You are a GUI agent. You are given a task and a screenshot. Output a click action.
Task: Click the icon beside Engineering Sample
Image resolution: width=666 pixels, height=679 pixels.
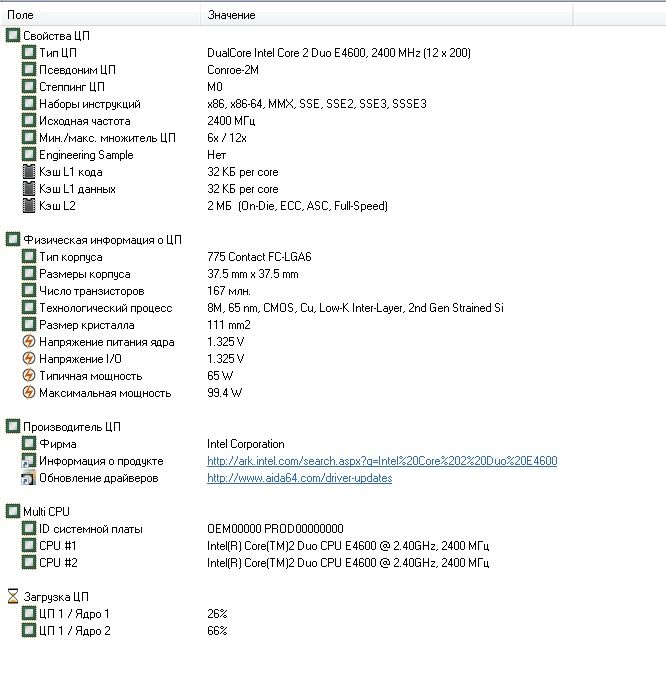[x=29, y=155]
